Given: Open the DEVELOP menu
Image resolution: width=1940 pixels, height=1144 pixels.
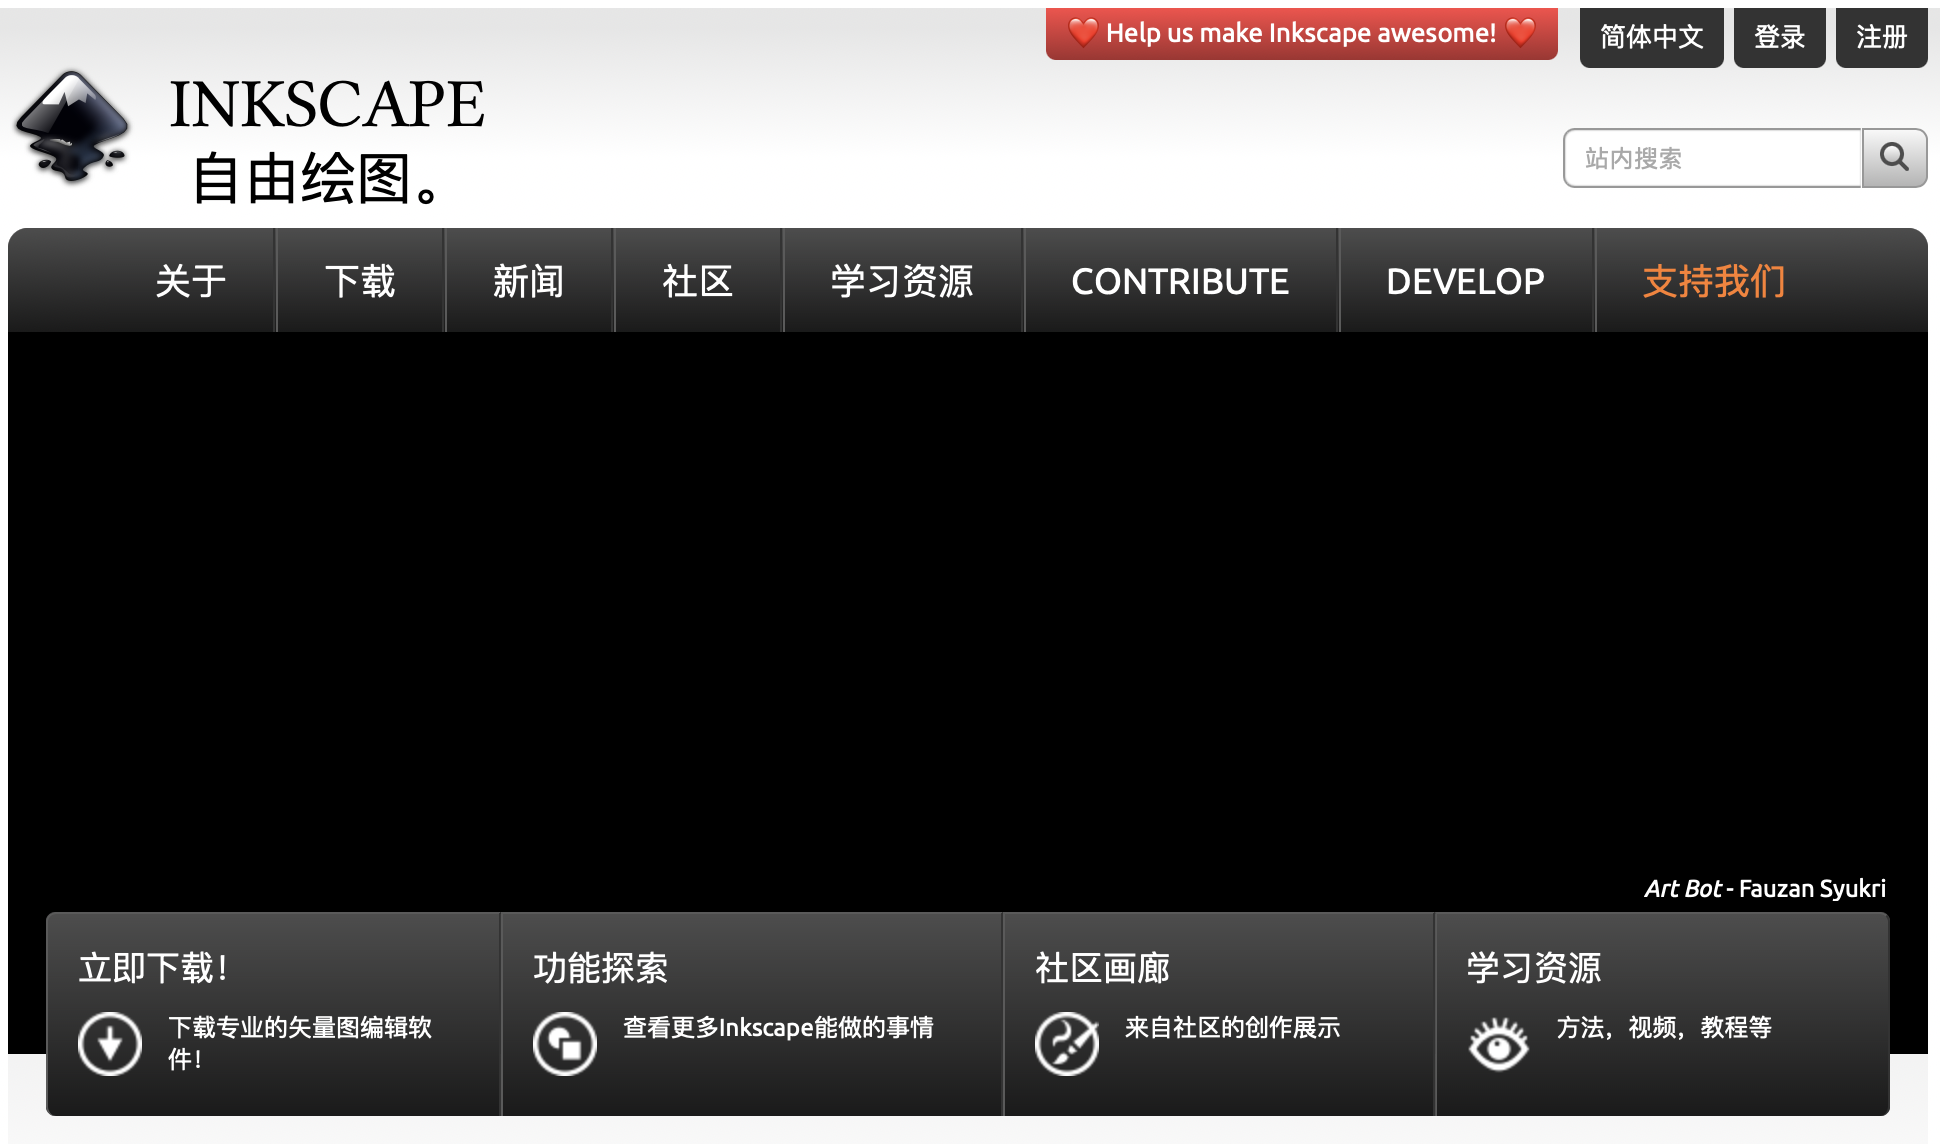Looking at the screenshot, I should click(1465, 281).
